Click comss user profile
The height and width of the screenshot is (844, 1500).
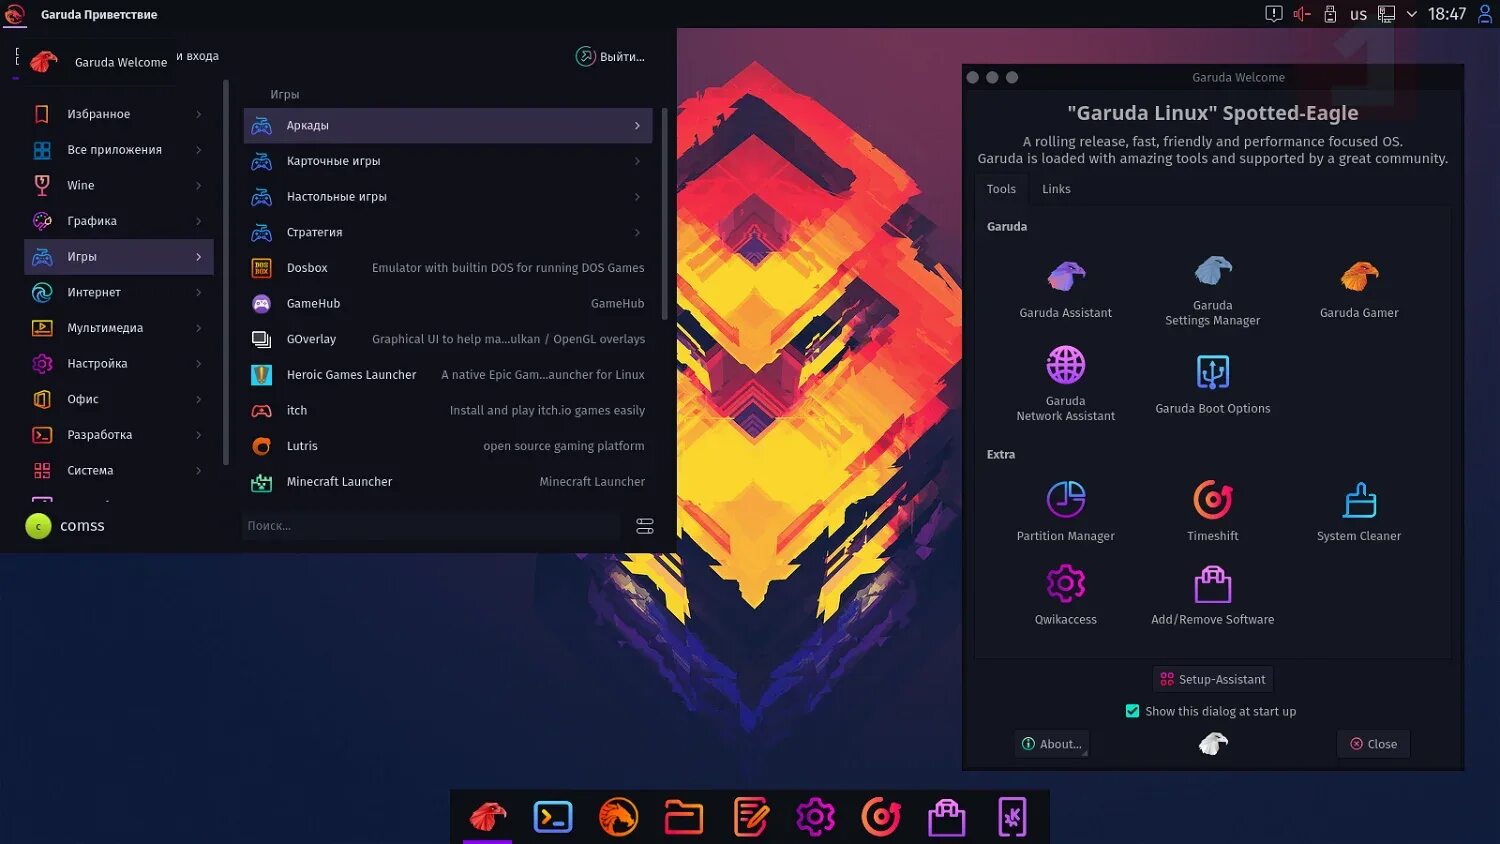tap(66, 526)
